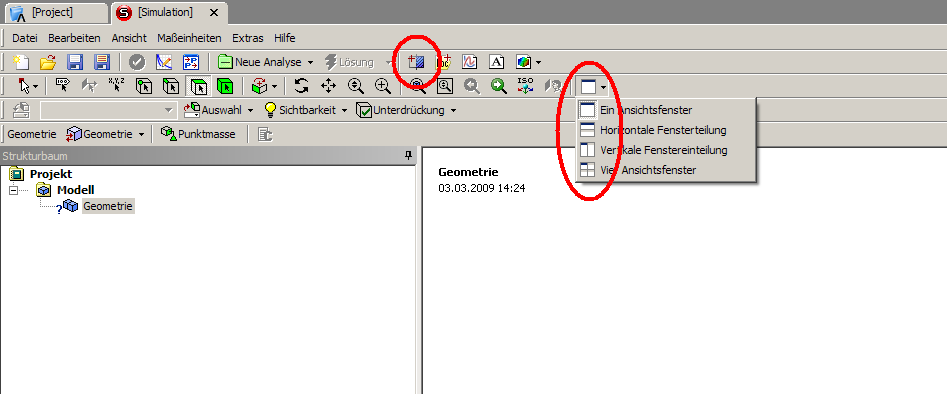Collapse the Modell tree node

(x=13, y=190)
